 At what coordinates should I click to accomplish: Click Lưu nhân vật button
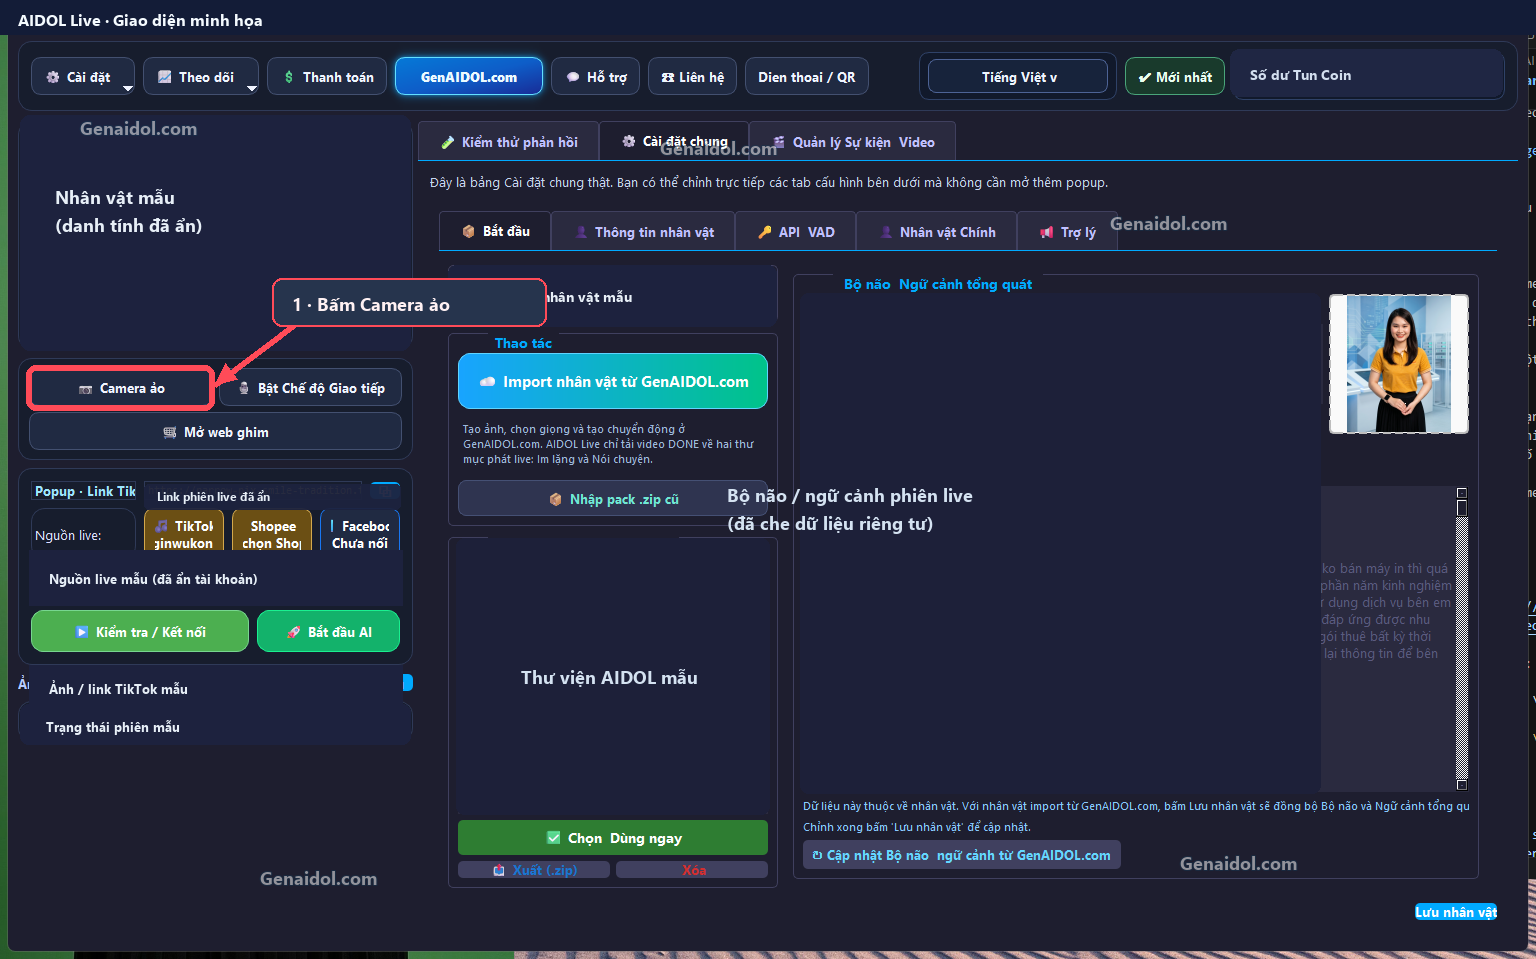pyautogui.click(x=1456, y=912)
